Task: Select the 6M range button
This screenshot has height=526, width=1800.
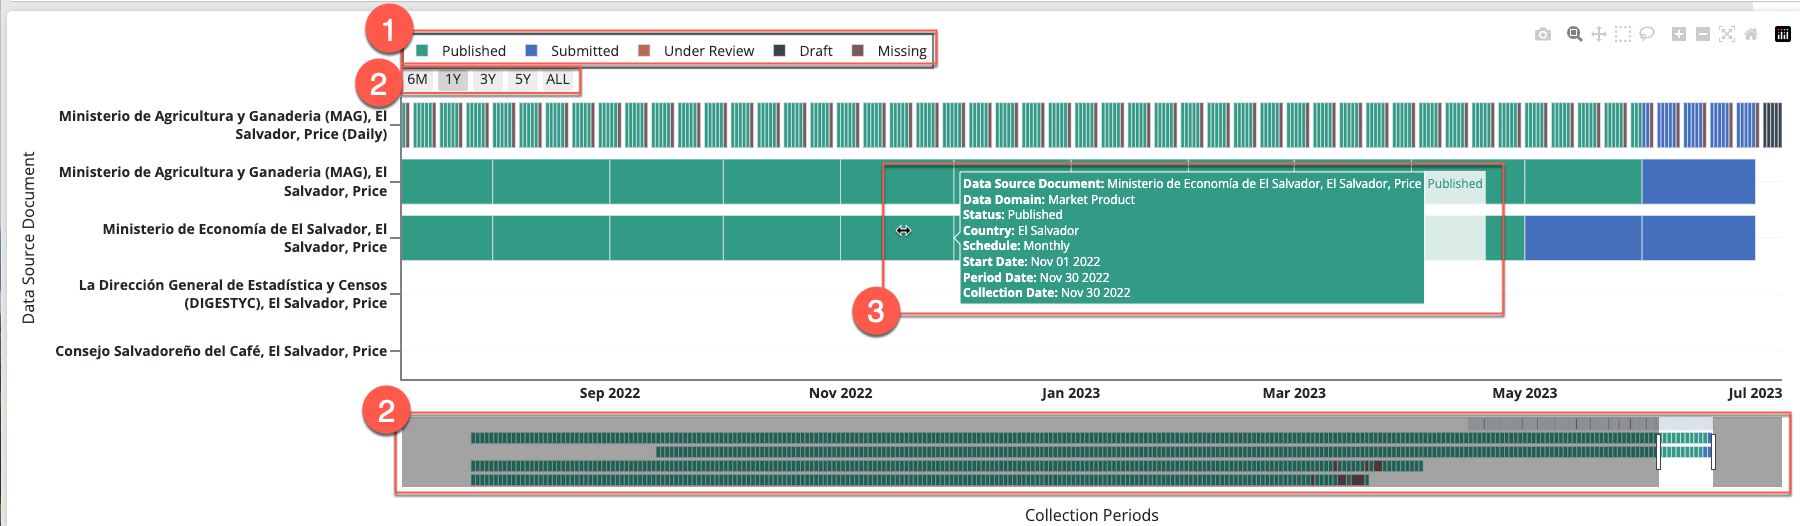Action: pos(417,79)
